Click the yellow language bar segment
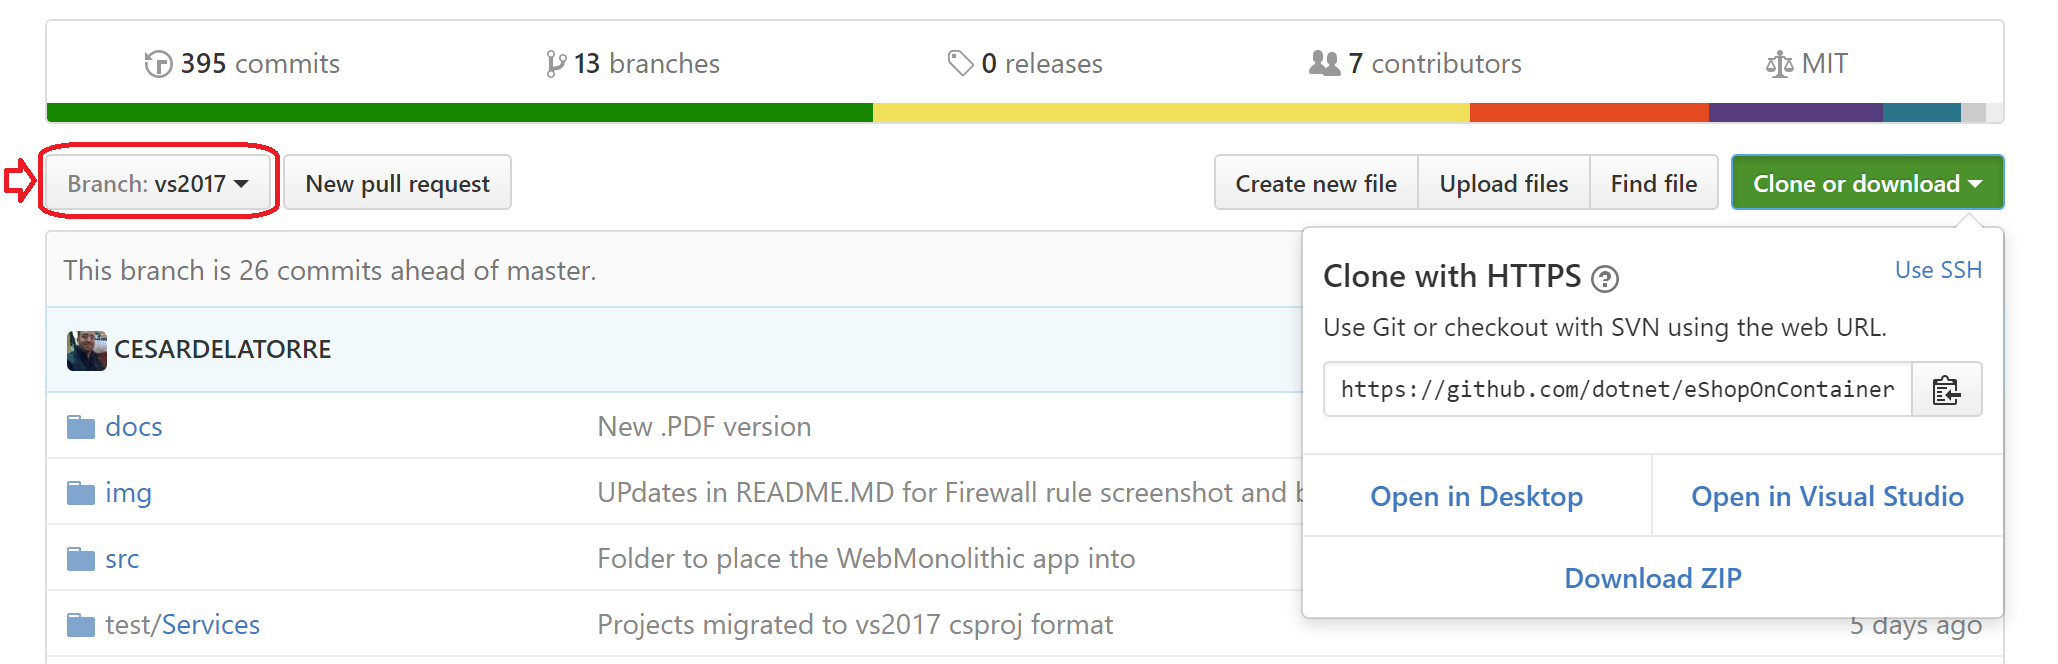The image size is (2058, 664). click(1170, 112)
